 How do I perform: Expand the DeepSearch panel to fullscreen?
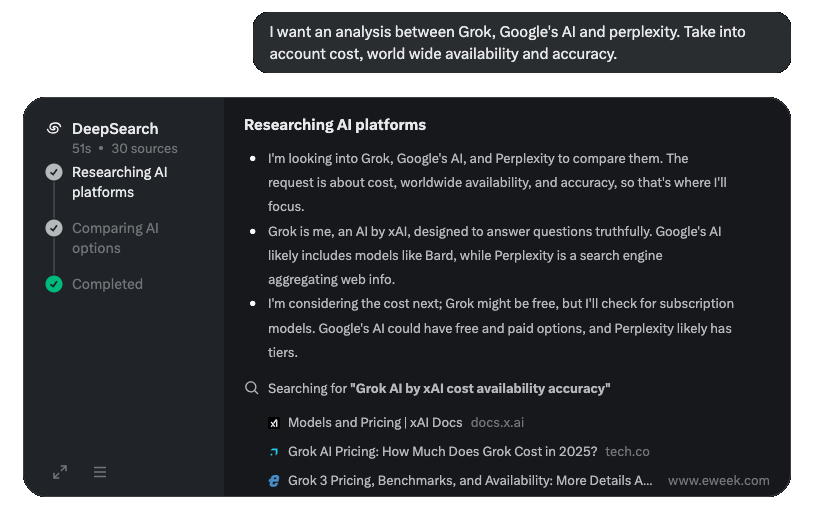(60, 472)
